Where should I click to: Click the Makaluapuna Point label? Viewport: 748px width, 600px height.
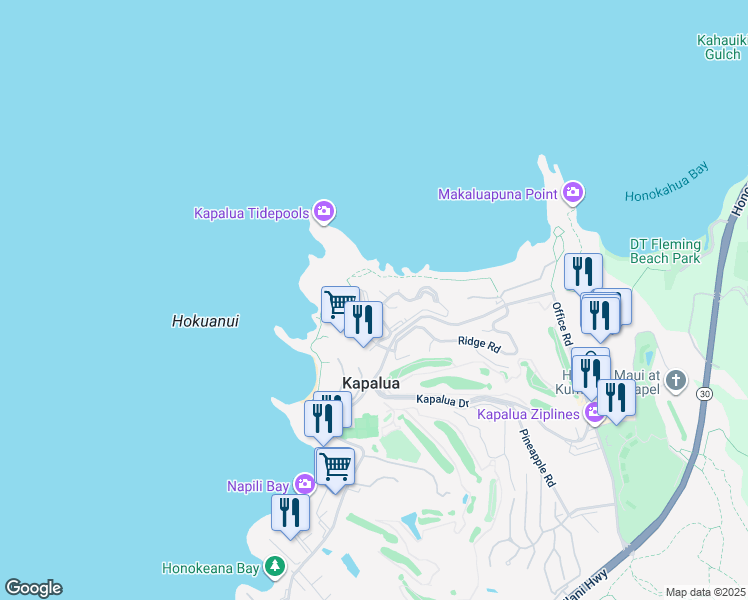(x=498, y=194)
